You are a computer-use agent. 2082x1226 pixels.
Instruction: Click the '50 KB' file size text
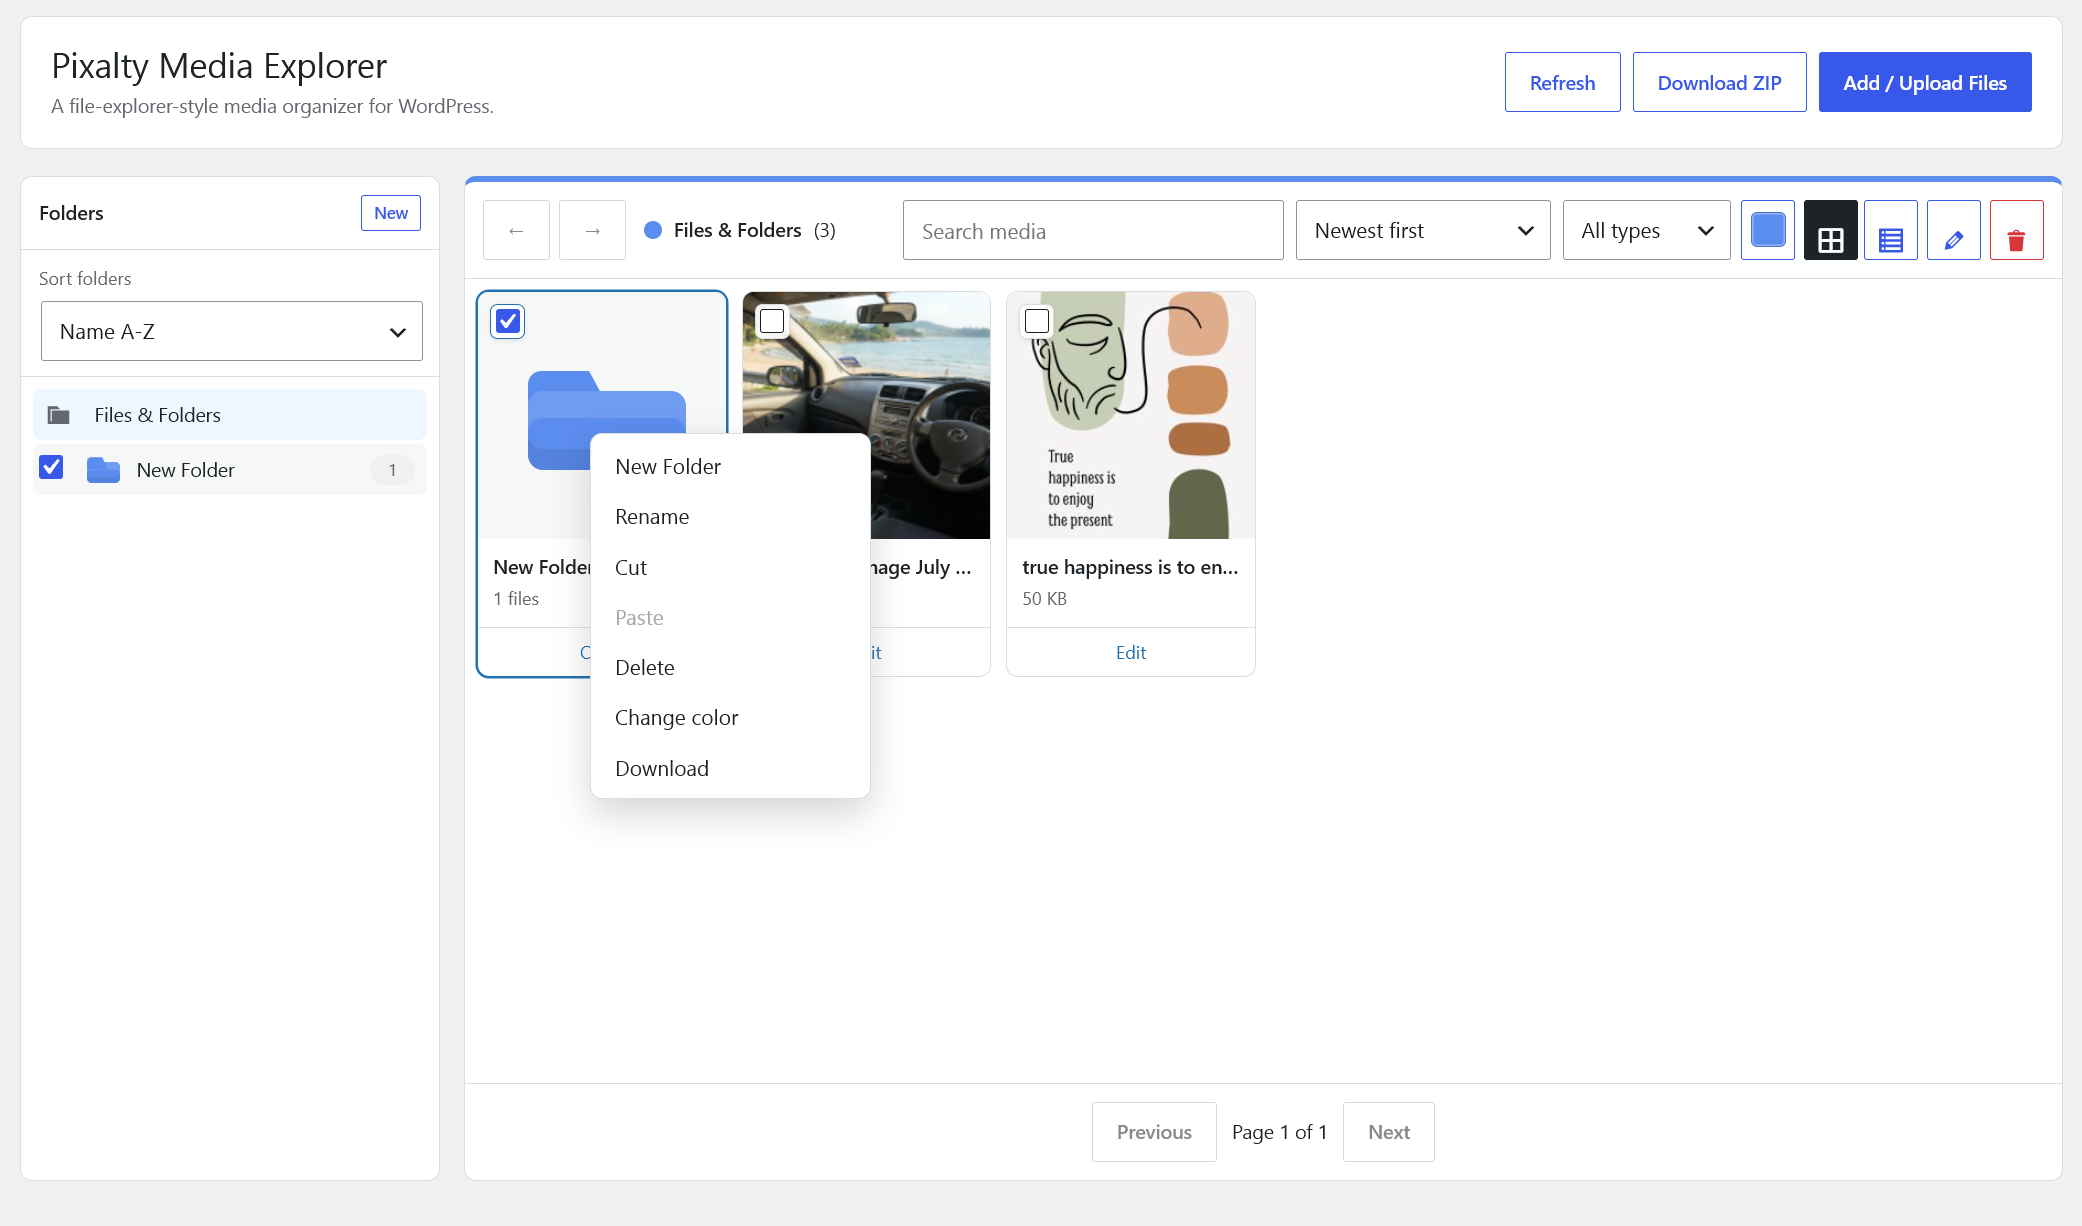click(x=1044, y=599)
